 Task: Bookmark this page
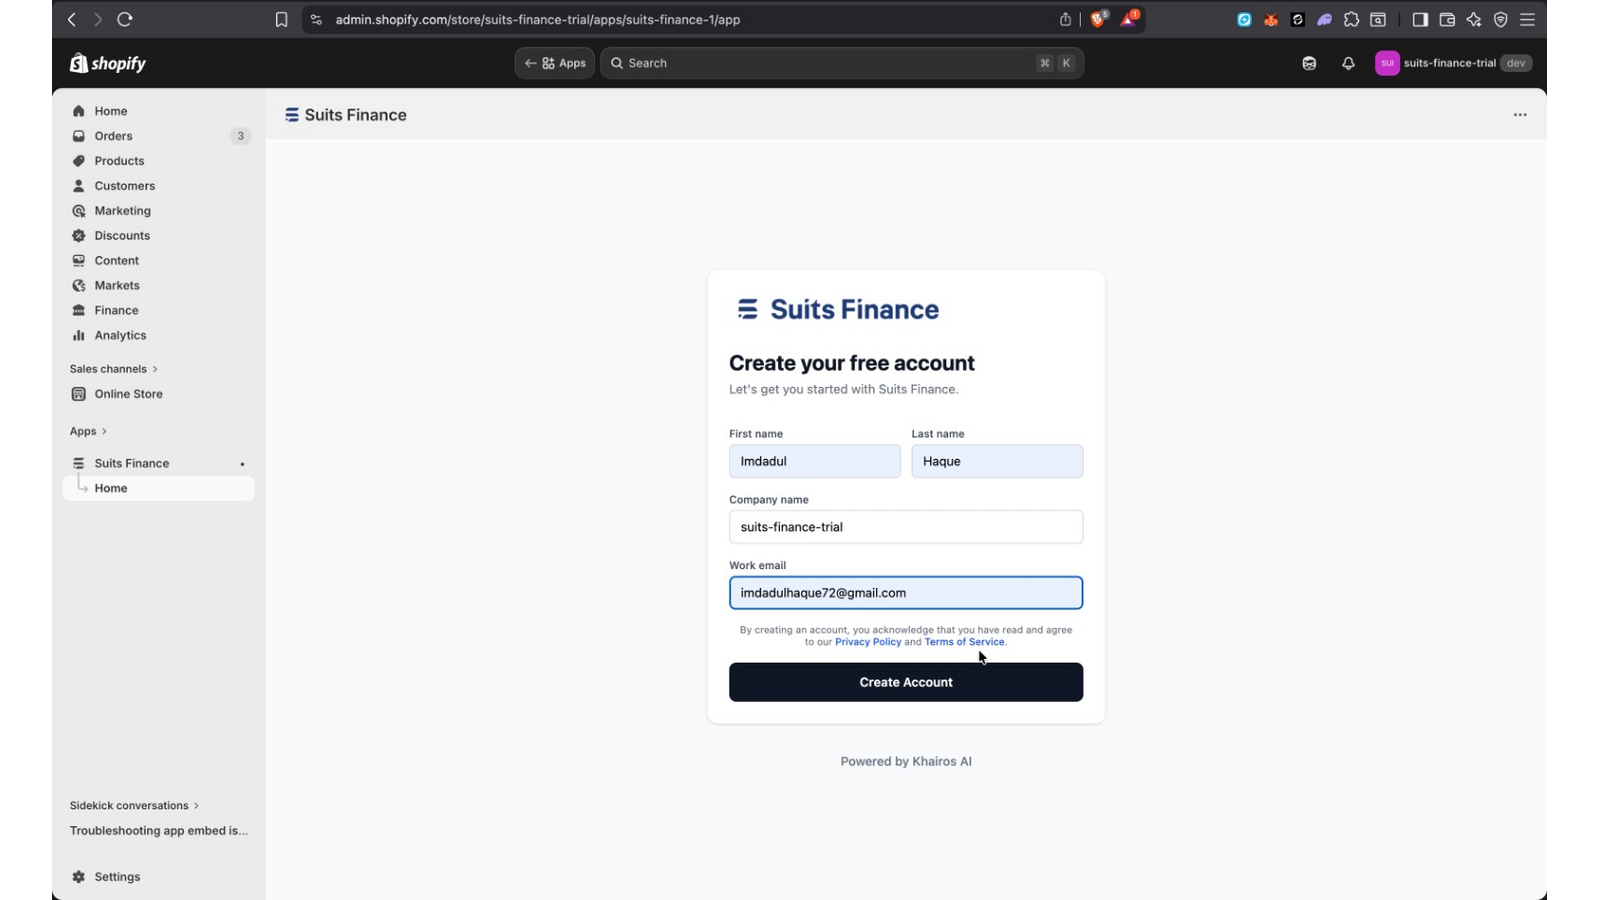pos(282,19)
